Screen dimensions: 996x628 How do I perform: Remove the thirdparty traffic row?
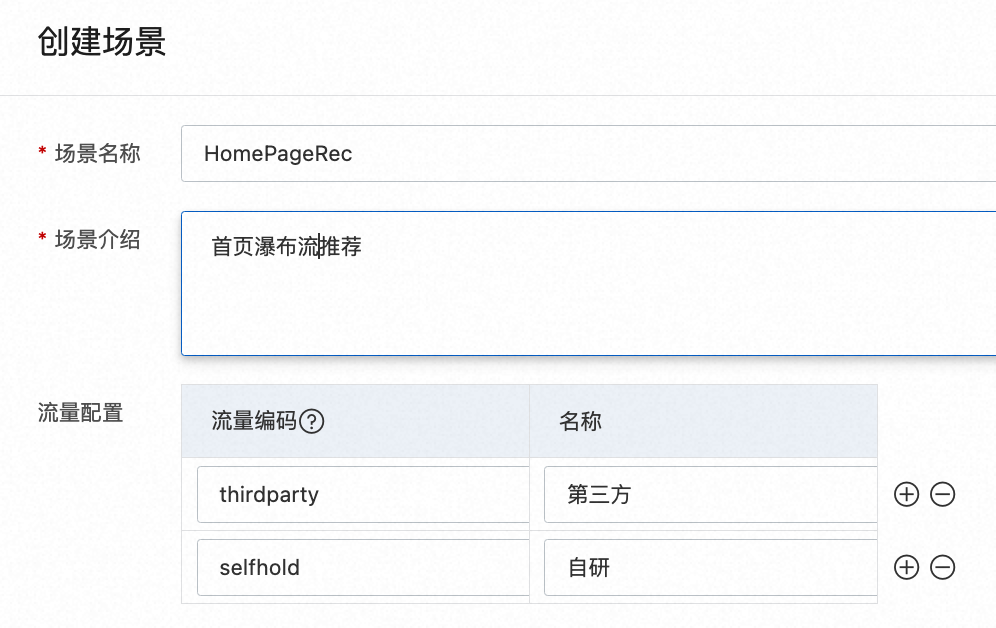[x=942, y=494]
